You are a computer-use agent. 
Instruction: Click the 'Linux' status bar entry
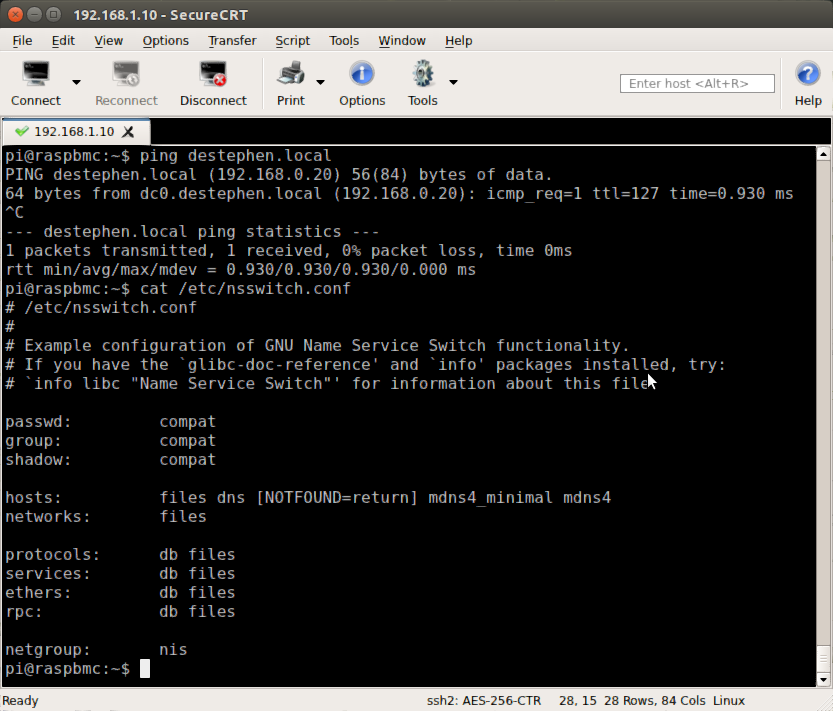pyautogui.click(x=729, y=700)
